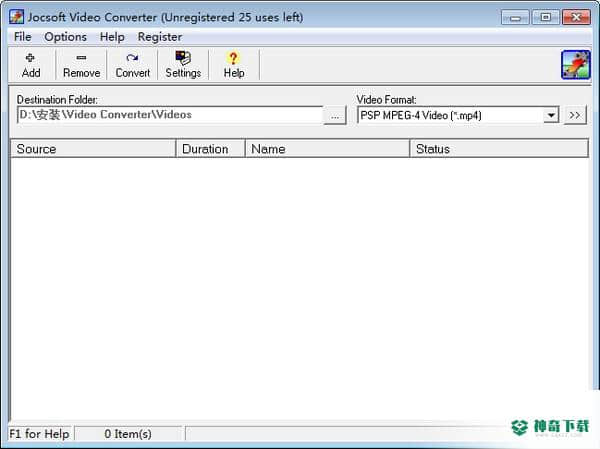This screenshot has width=600, height=449.
Task: Click the Duration column header
Action: click(210, 149)
